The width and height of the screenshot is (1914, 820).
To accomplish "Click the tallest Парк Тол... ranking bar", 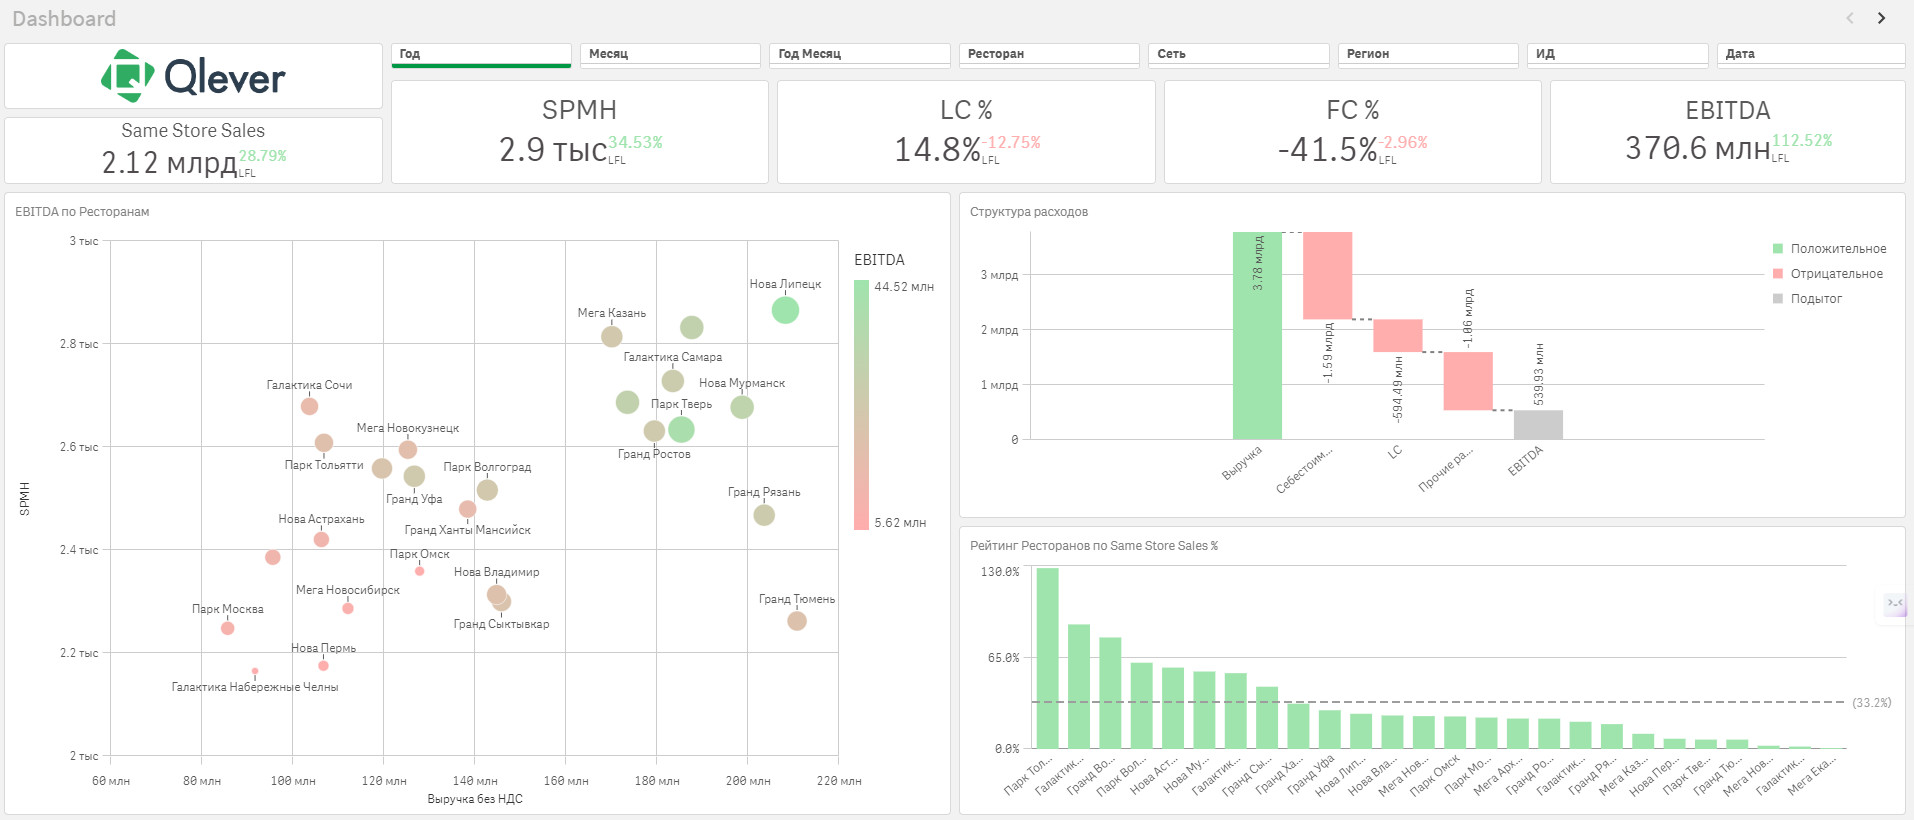I will tap(1047, 658).
